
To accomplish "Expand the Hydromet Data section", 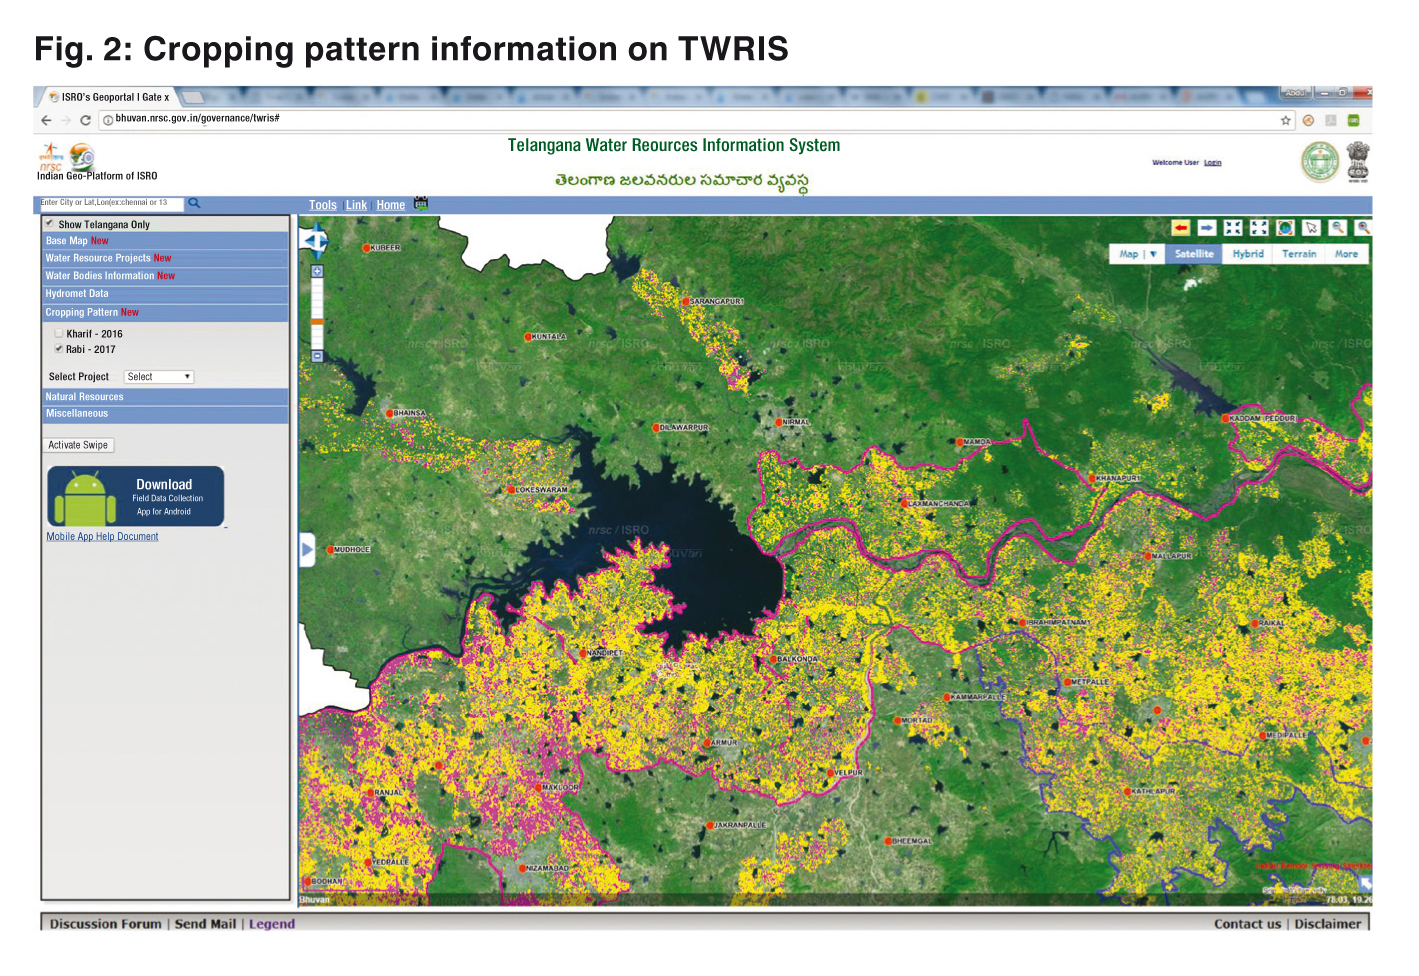I will 165,294.
